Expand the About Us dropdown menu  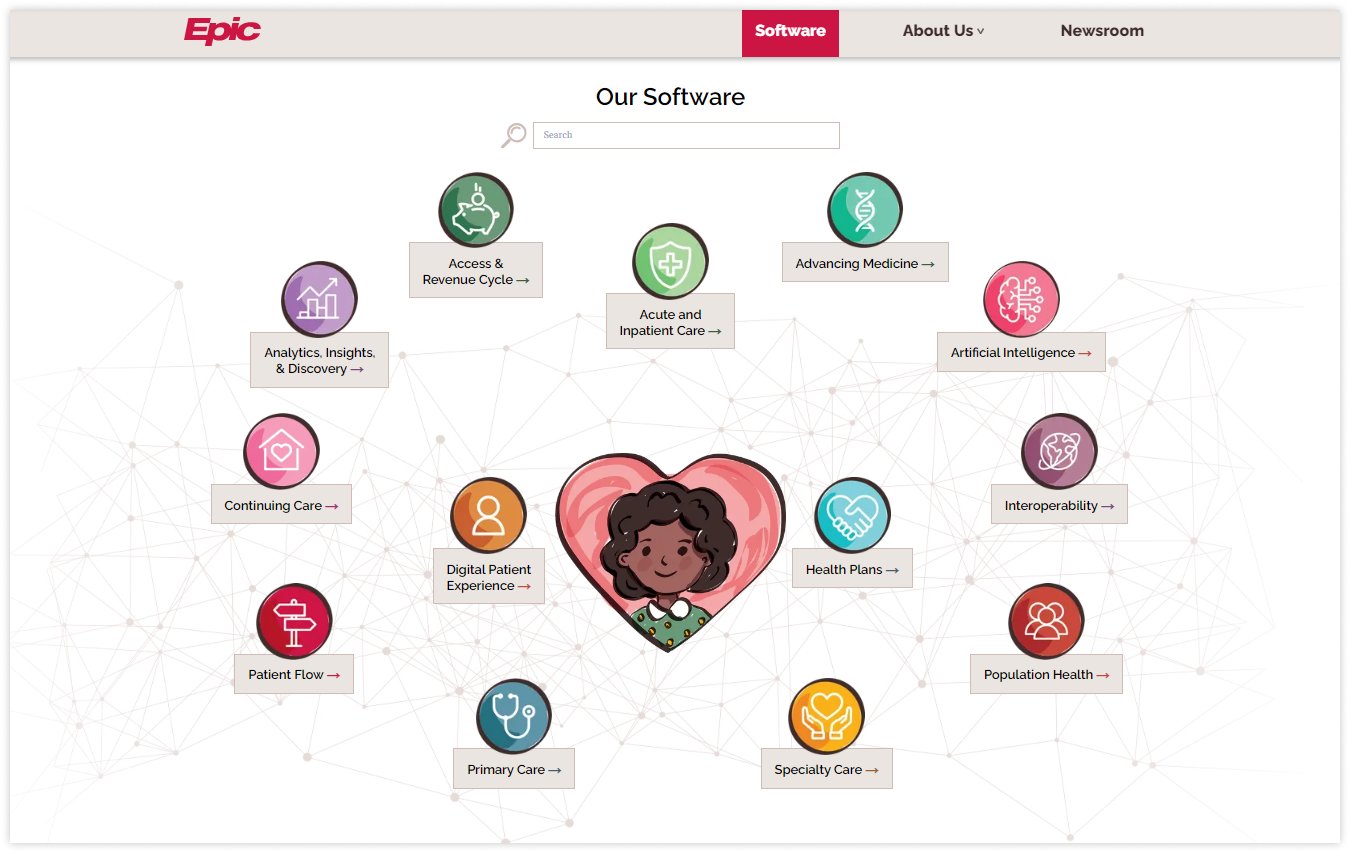click(x=943, y=31)
